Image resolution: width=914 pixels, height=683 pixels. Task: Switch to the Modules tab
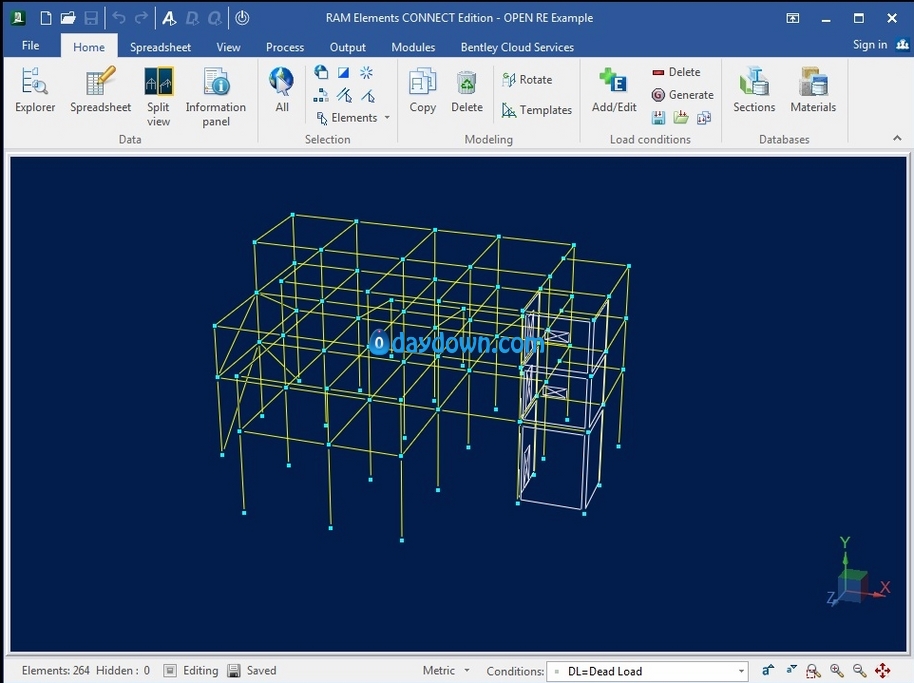pos(413,47)
